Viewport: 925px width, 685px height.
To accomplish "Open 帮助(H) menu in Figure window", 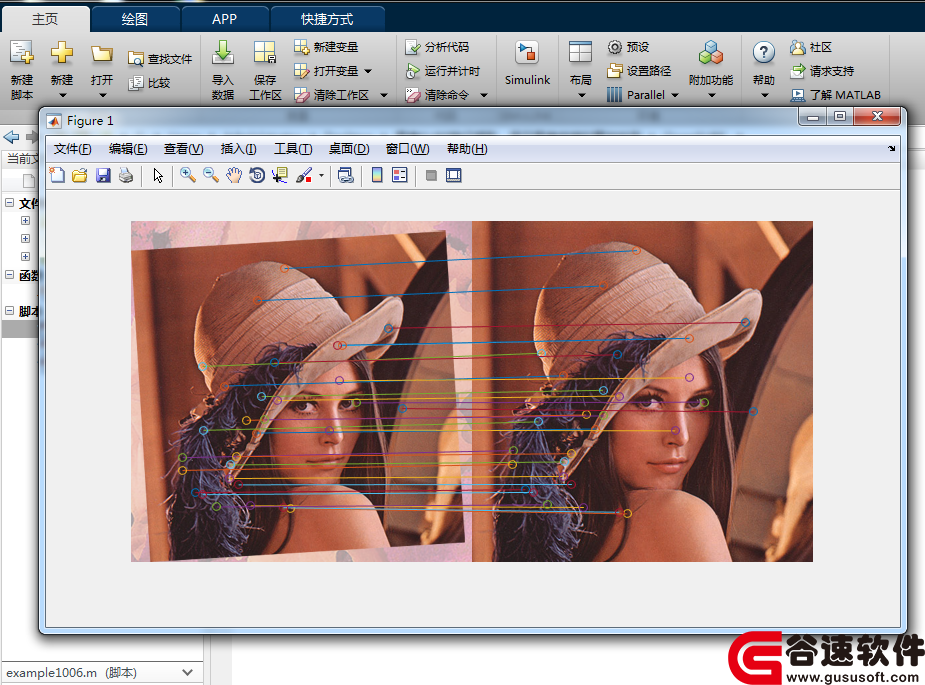I will pos(467,149).
